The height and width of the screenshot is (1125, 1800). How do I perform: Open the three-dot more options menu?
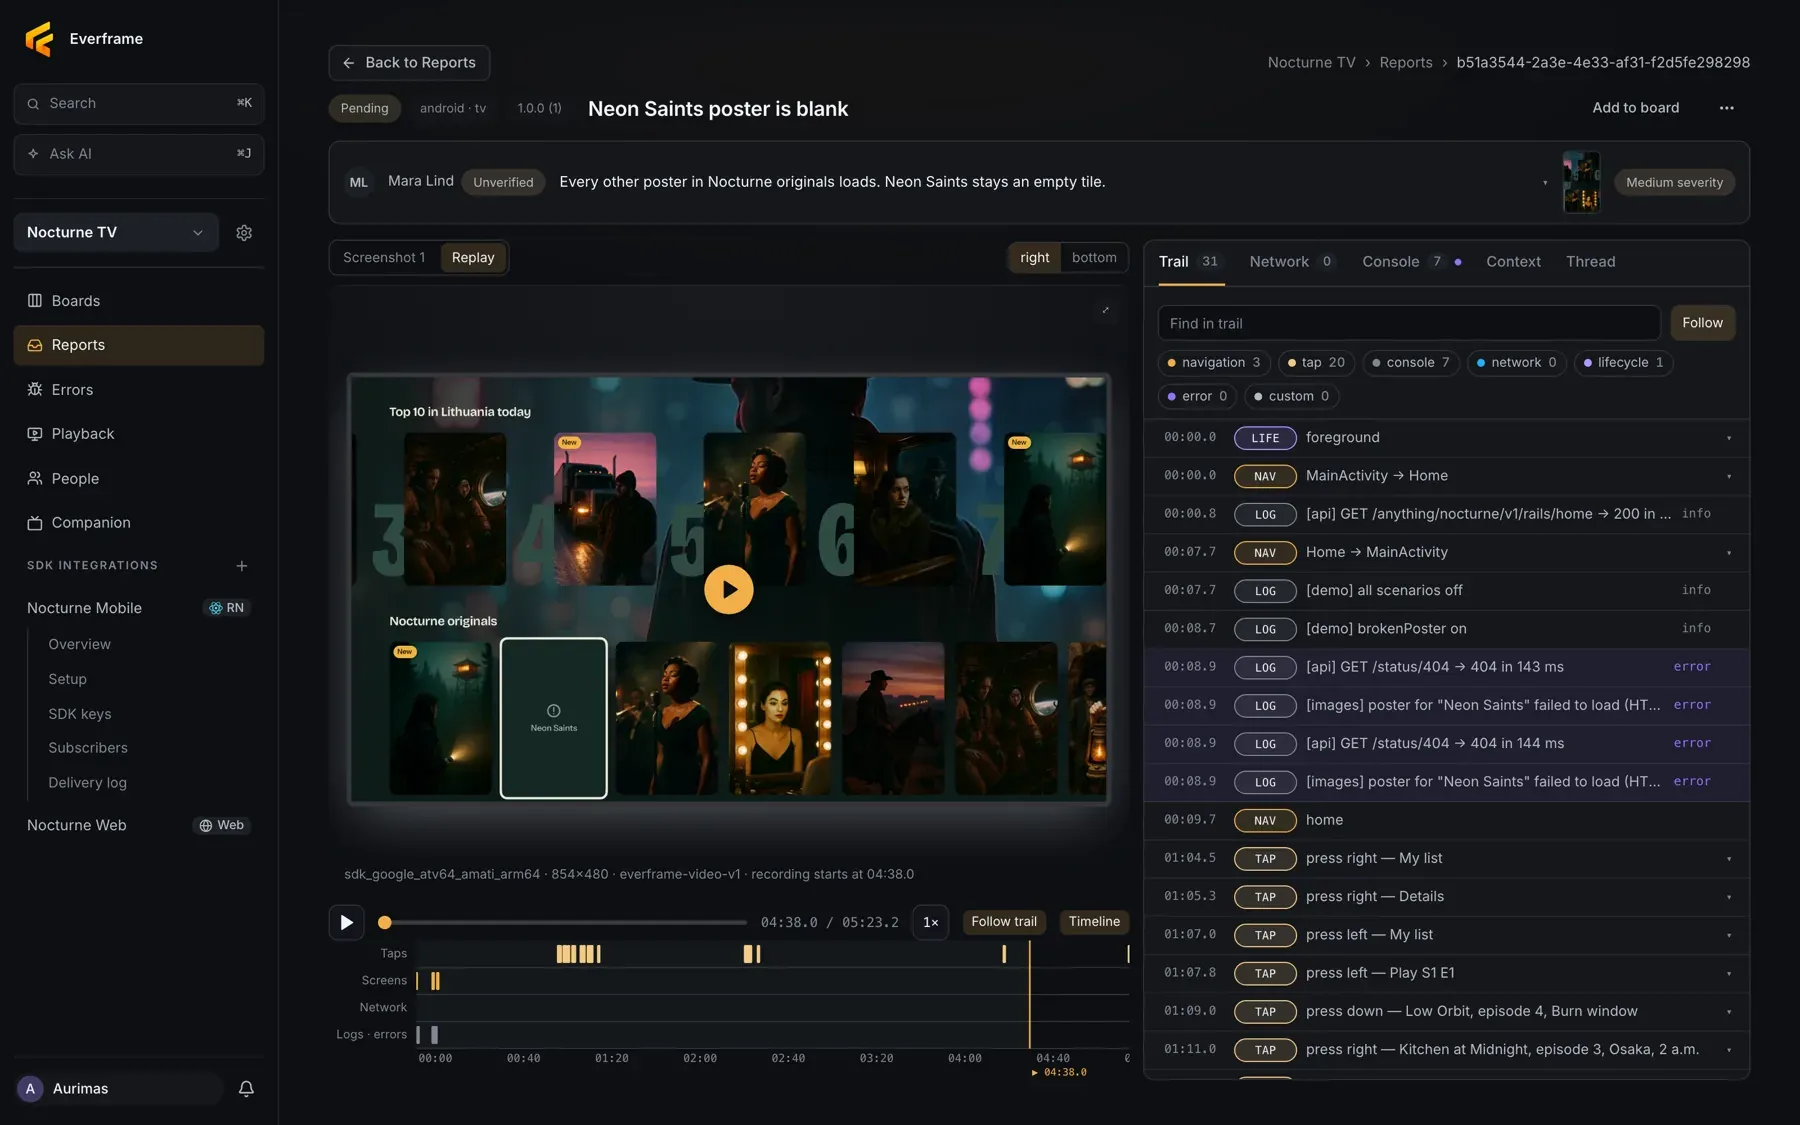point(1726,108)
